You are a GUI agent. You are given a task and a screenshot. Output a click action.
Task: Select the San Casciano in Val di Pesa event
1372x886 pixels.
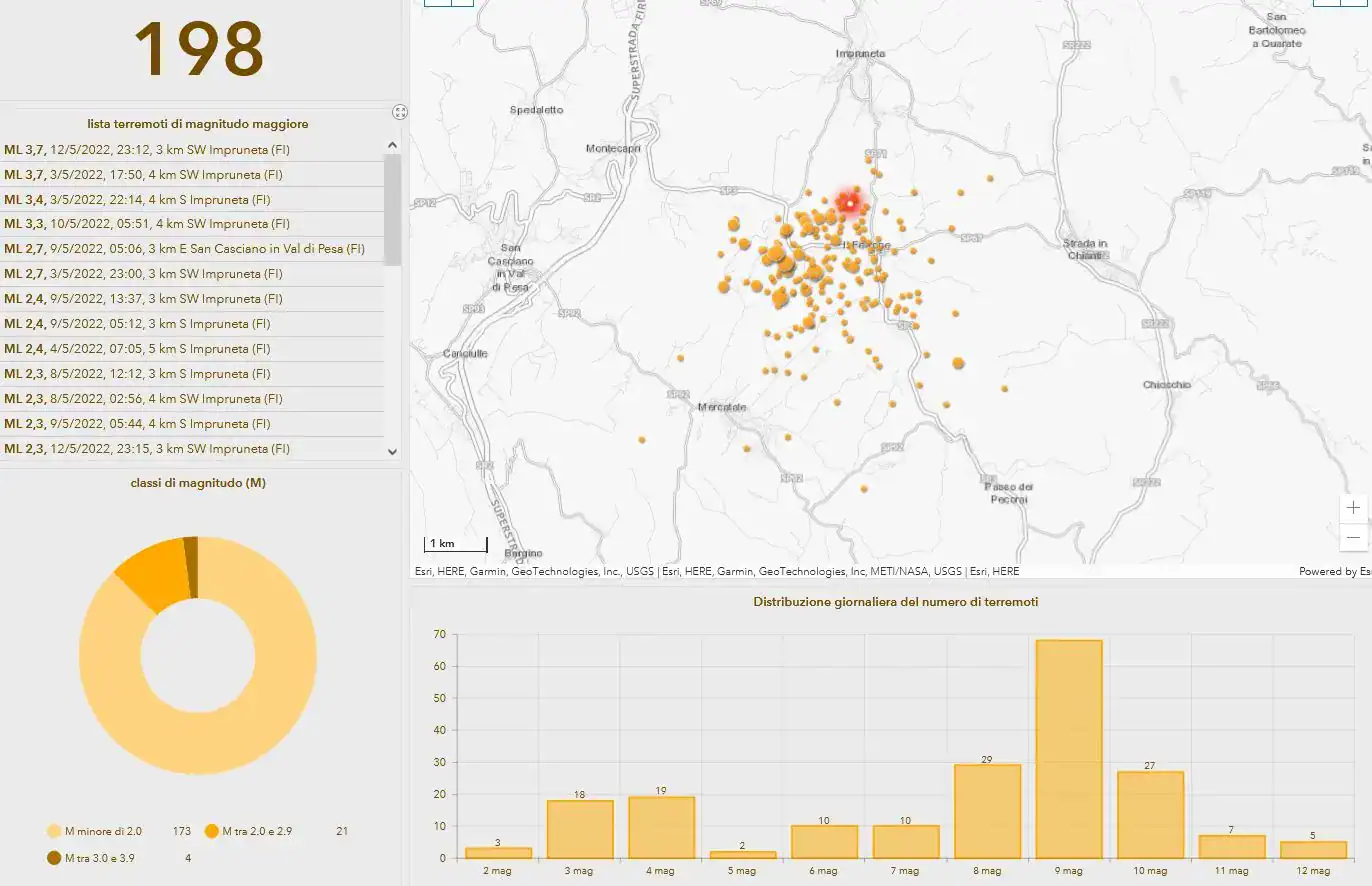click(192, 249)
